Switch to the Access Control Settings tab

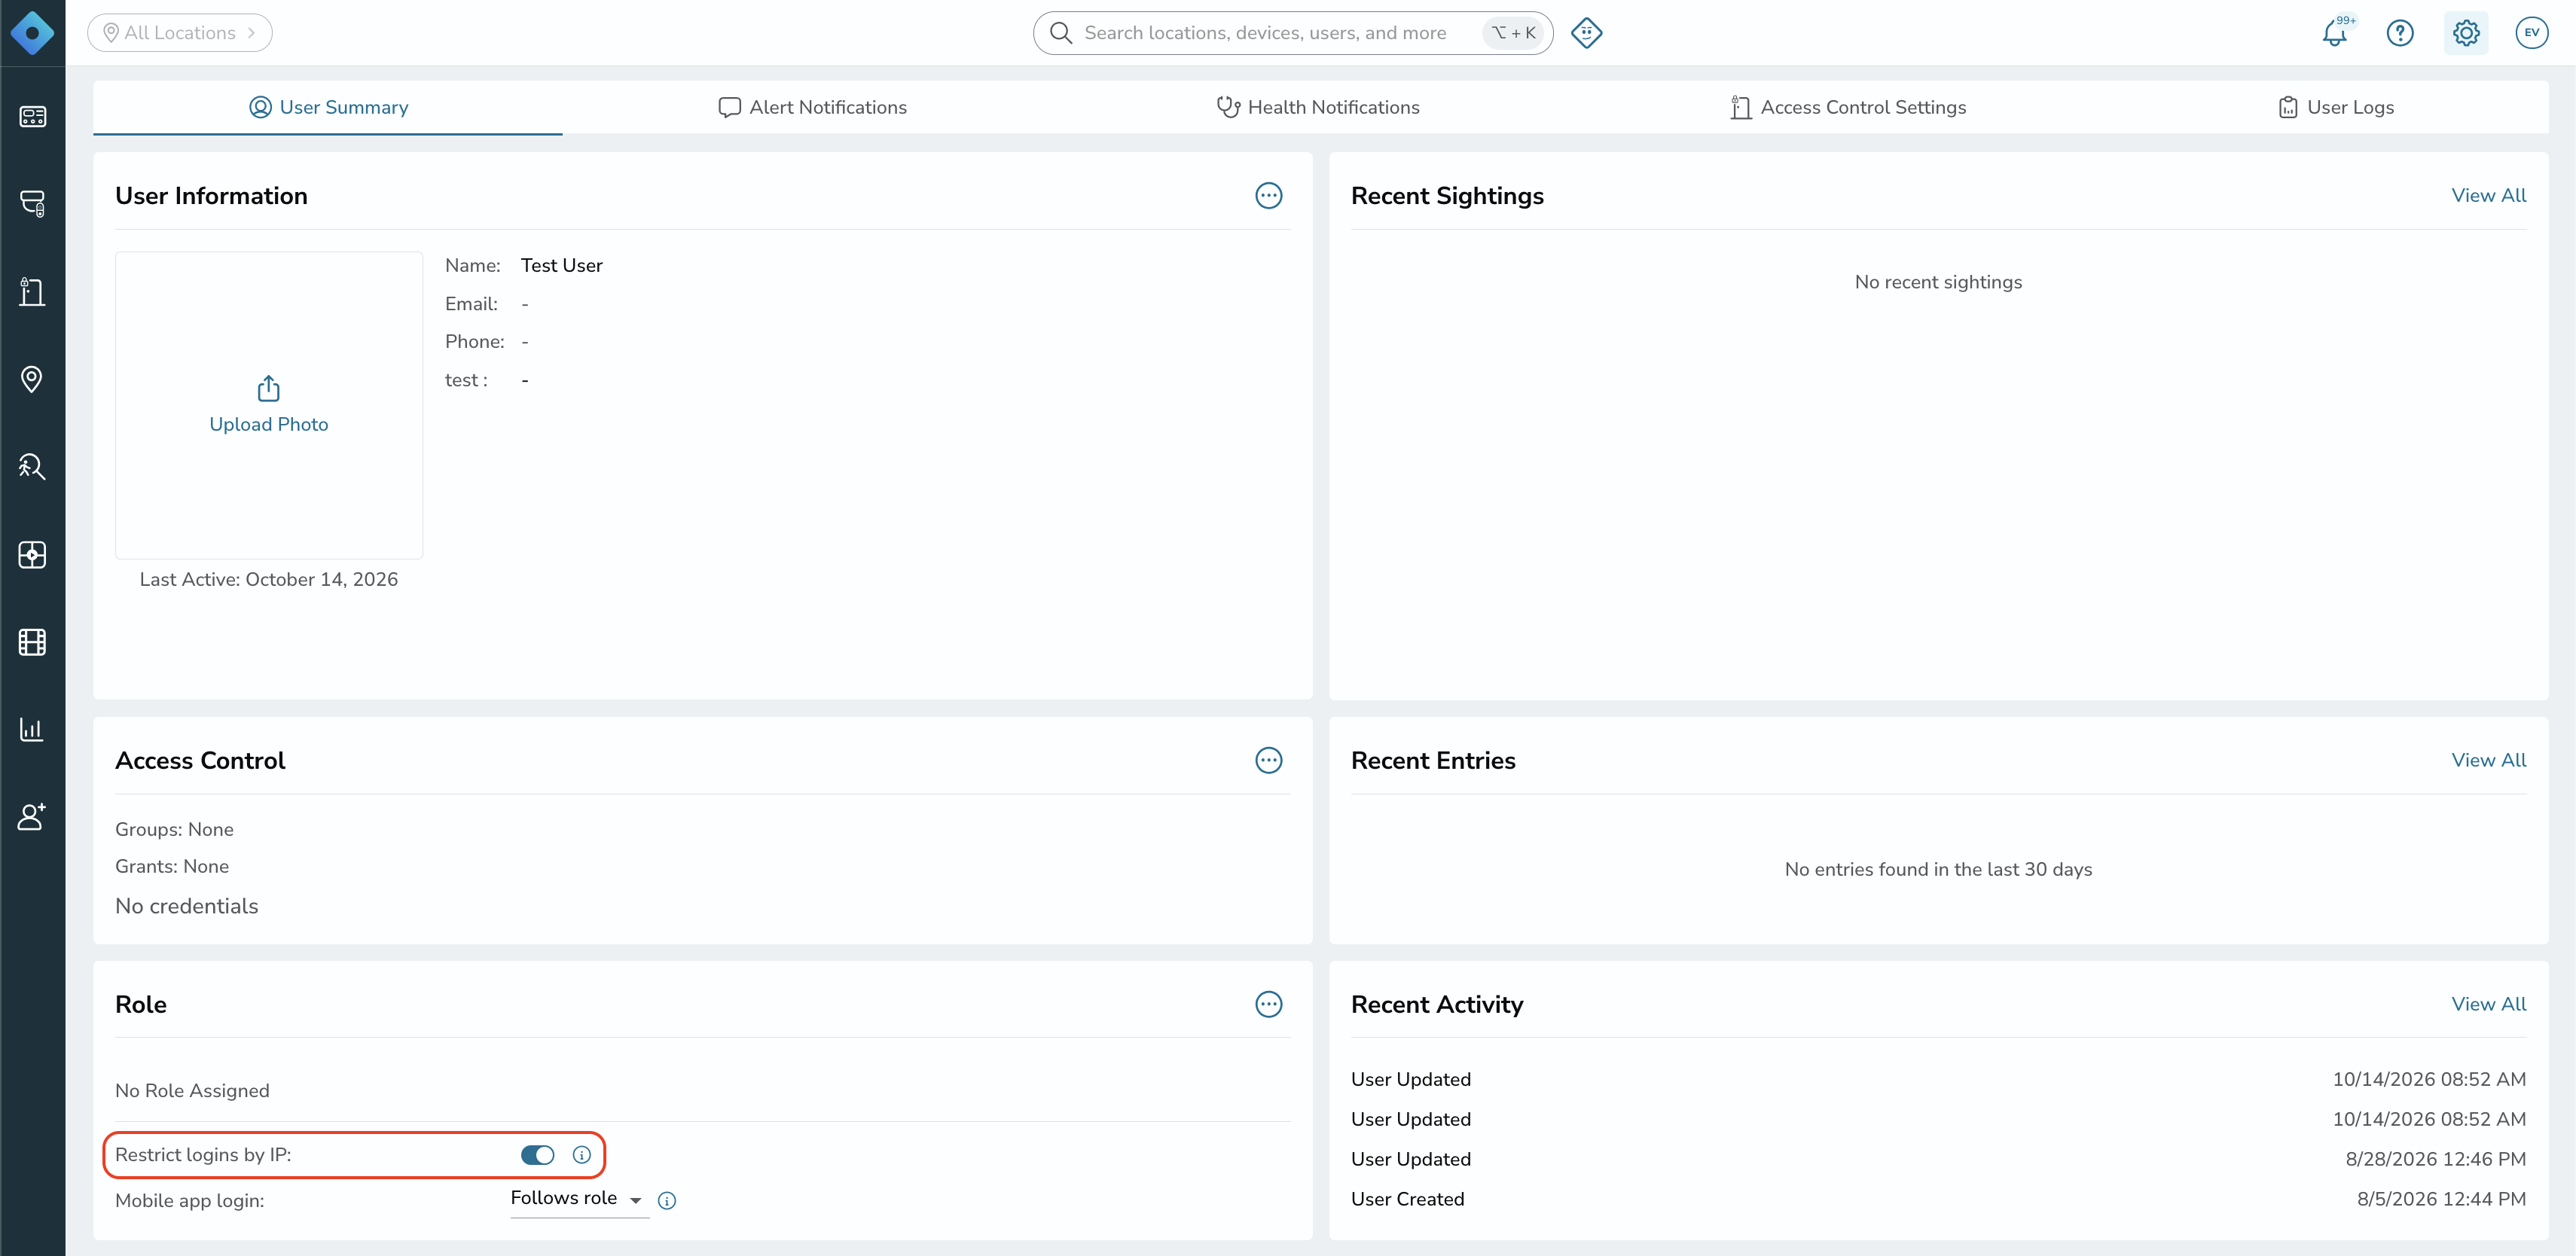click(1848, 107)
